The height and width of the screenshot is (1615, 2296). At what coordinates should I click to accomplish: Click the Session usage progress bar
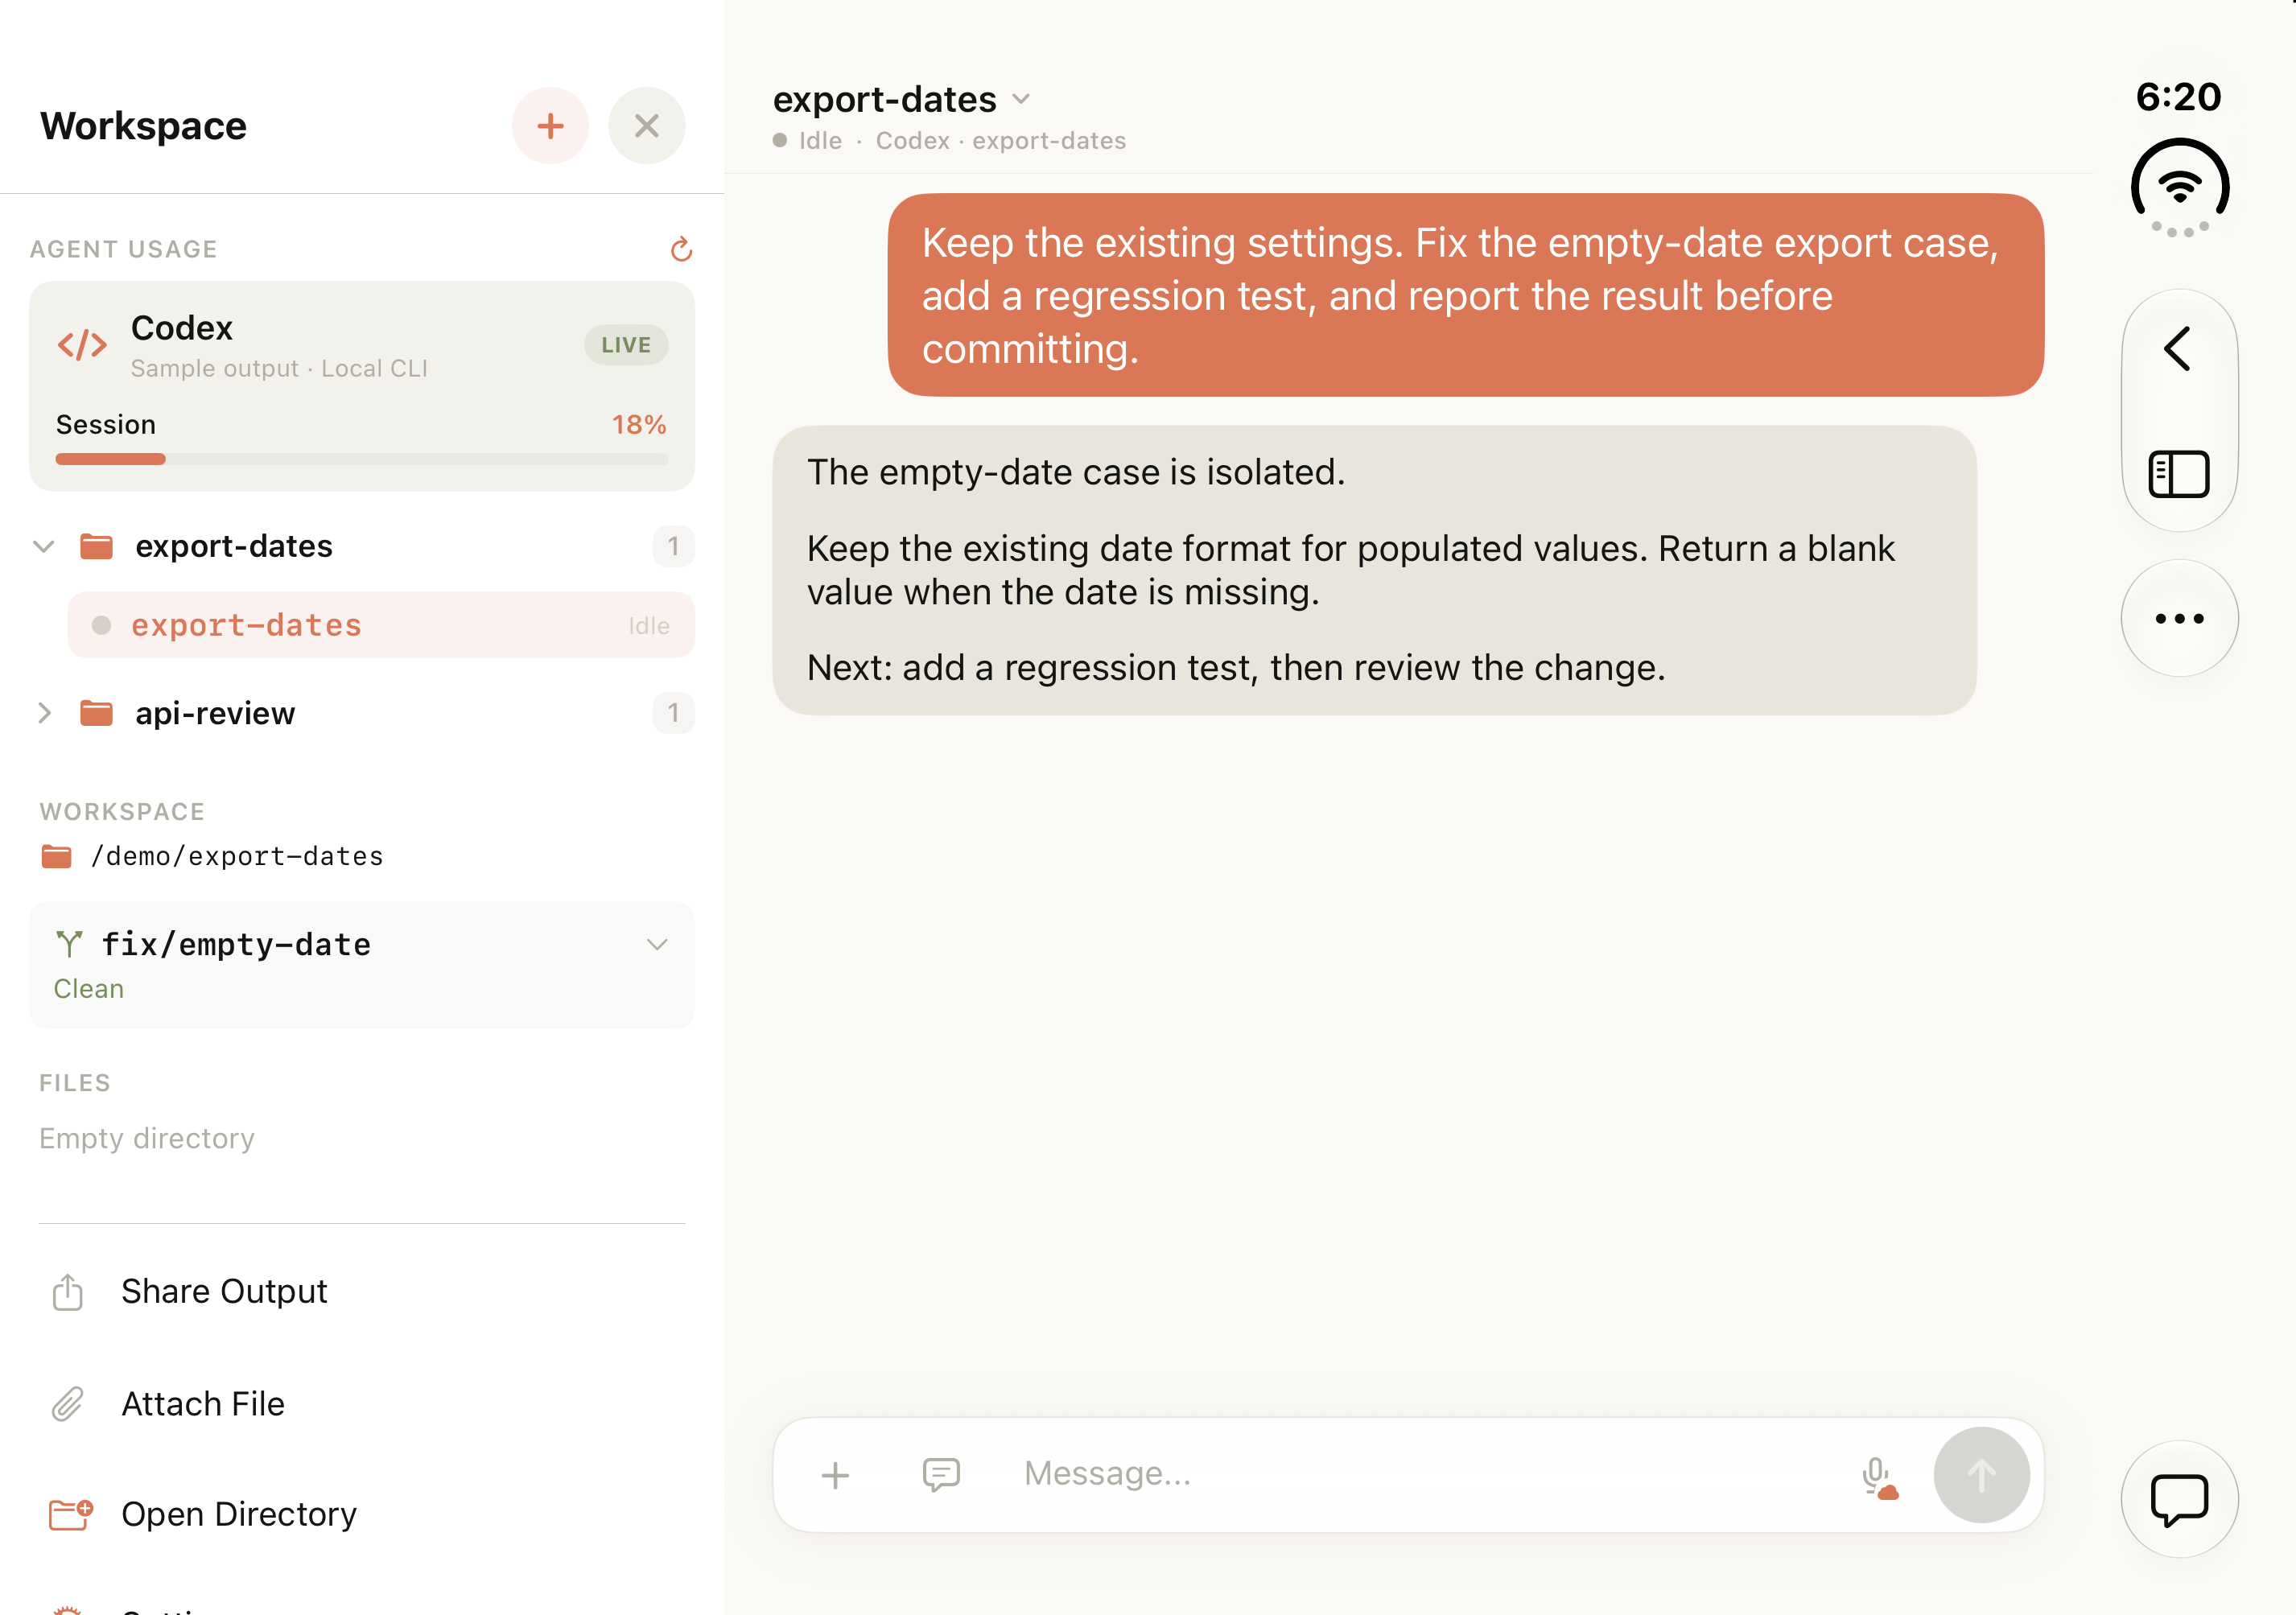[362, 459]
